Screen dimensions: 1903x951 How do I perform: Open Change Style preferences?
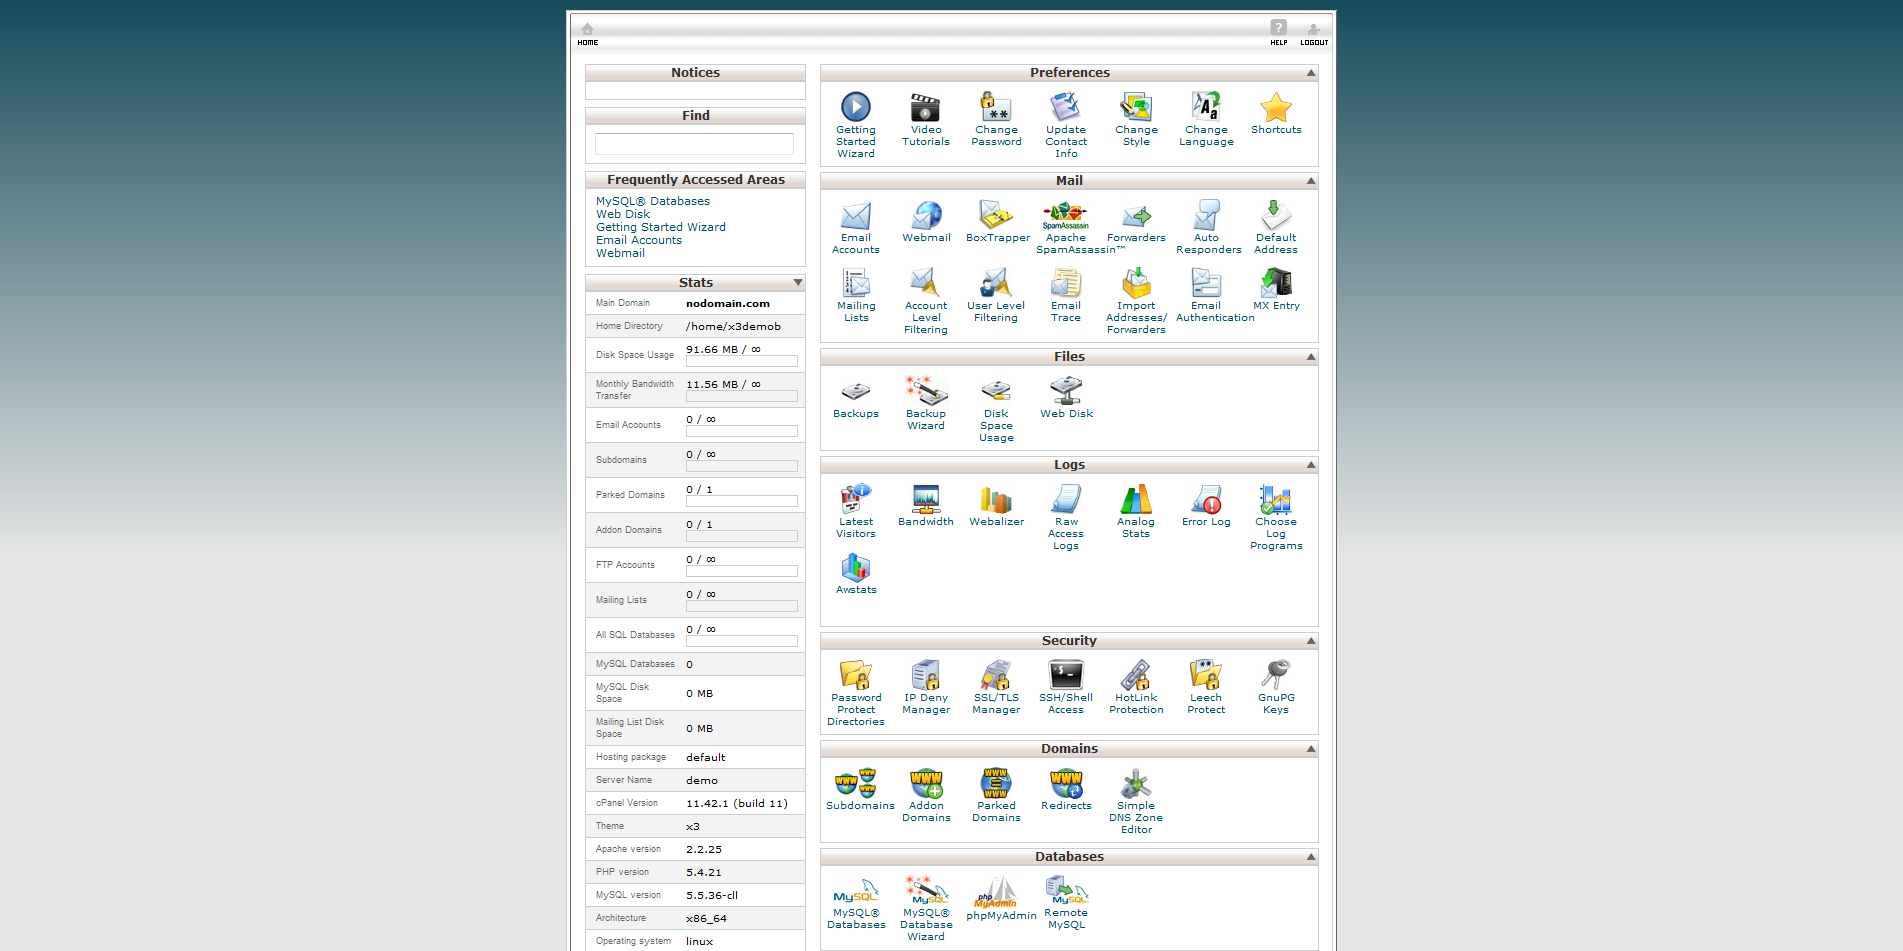click(1136, 107)
